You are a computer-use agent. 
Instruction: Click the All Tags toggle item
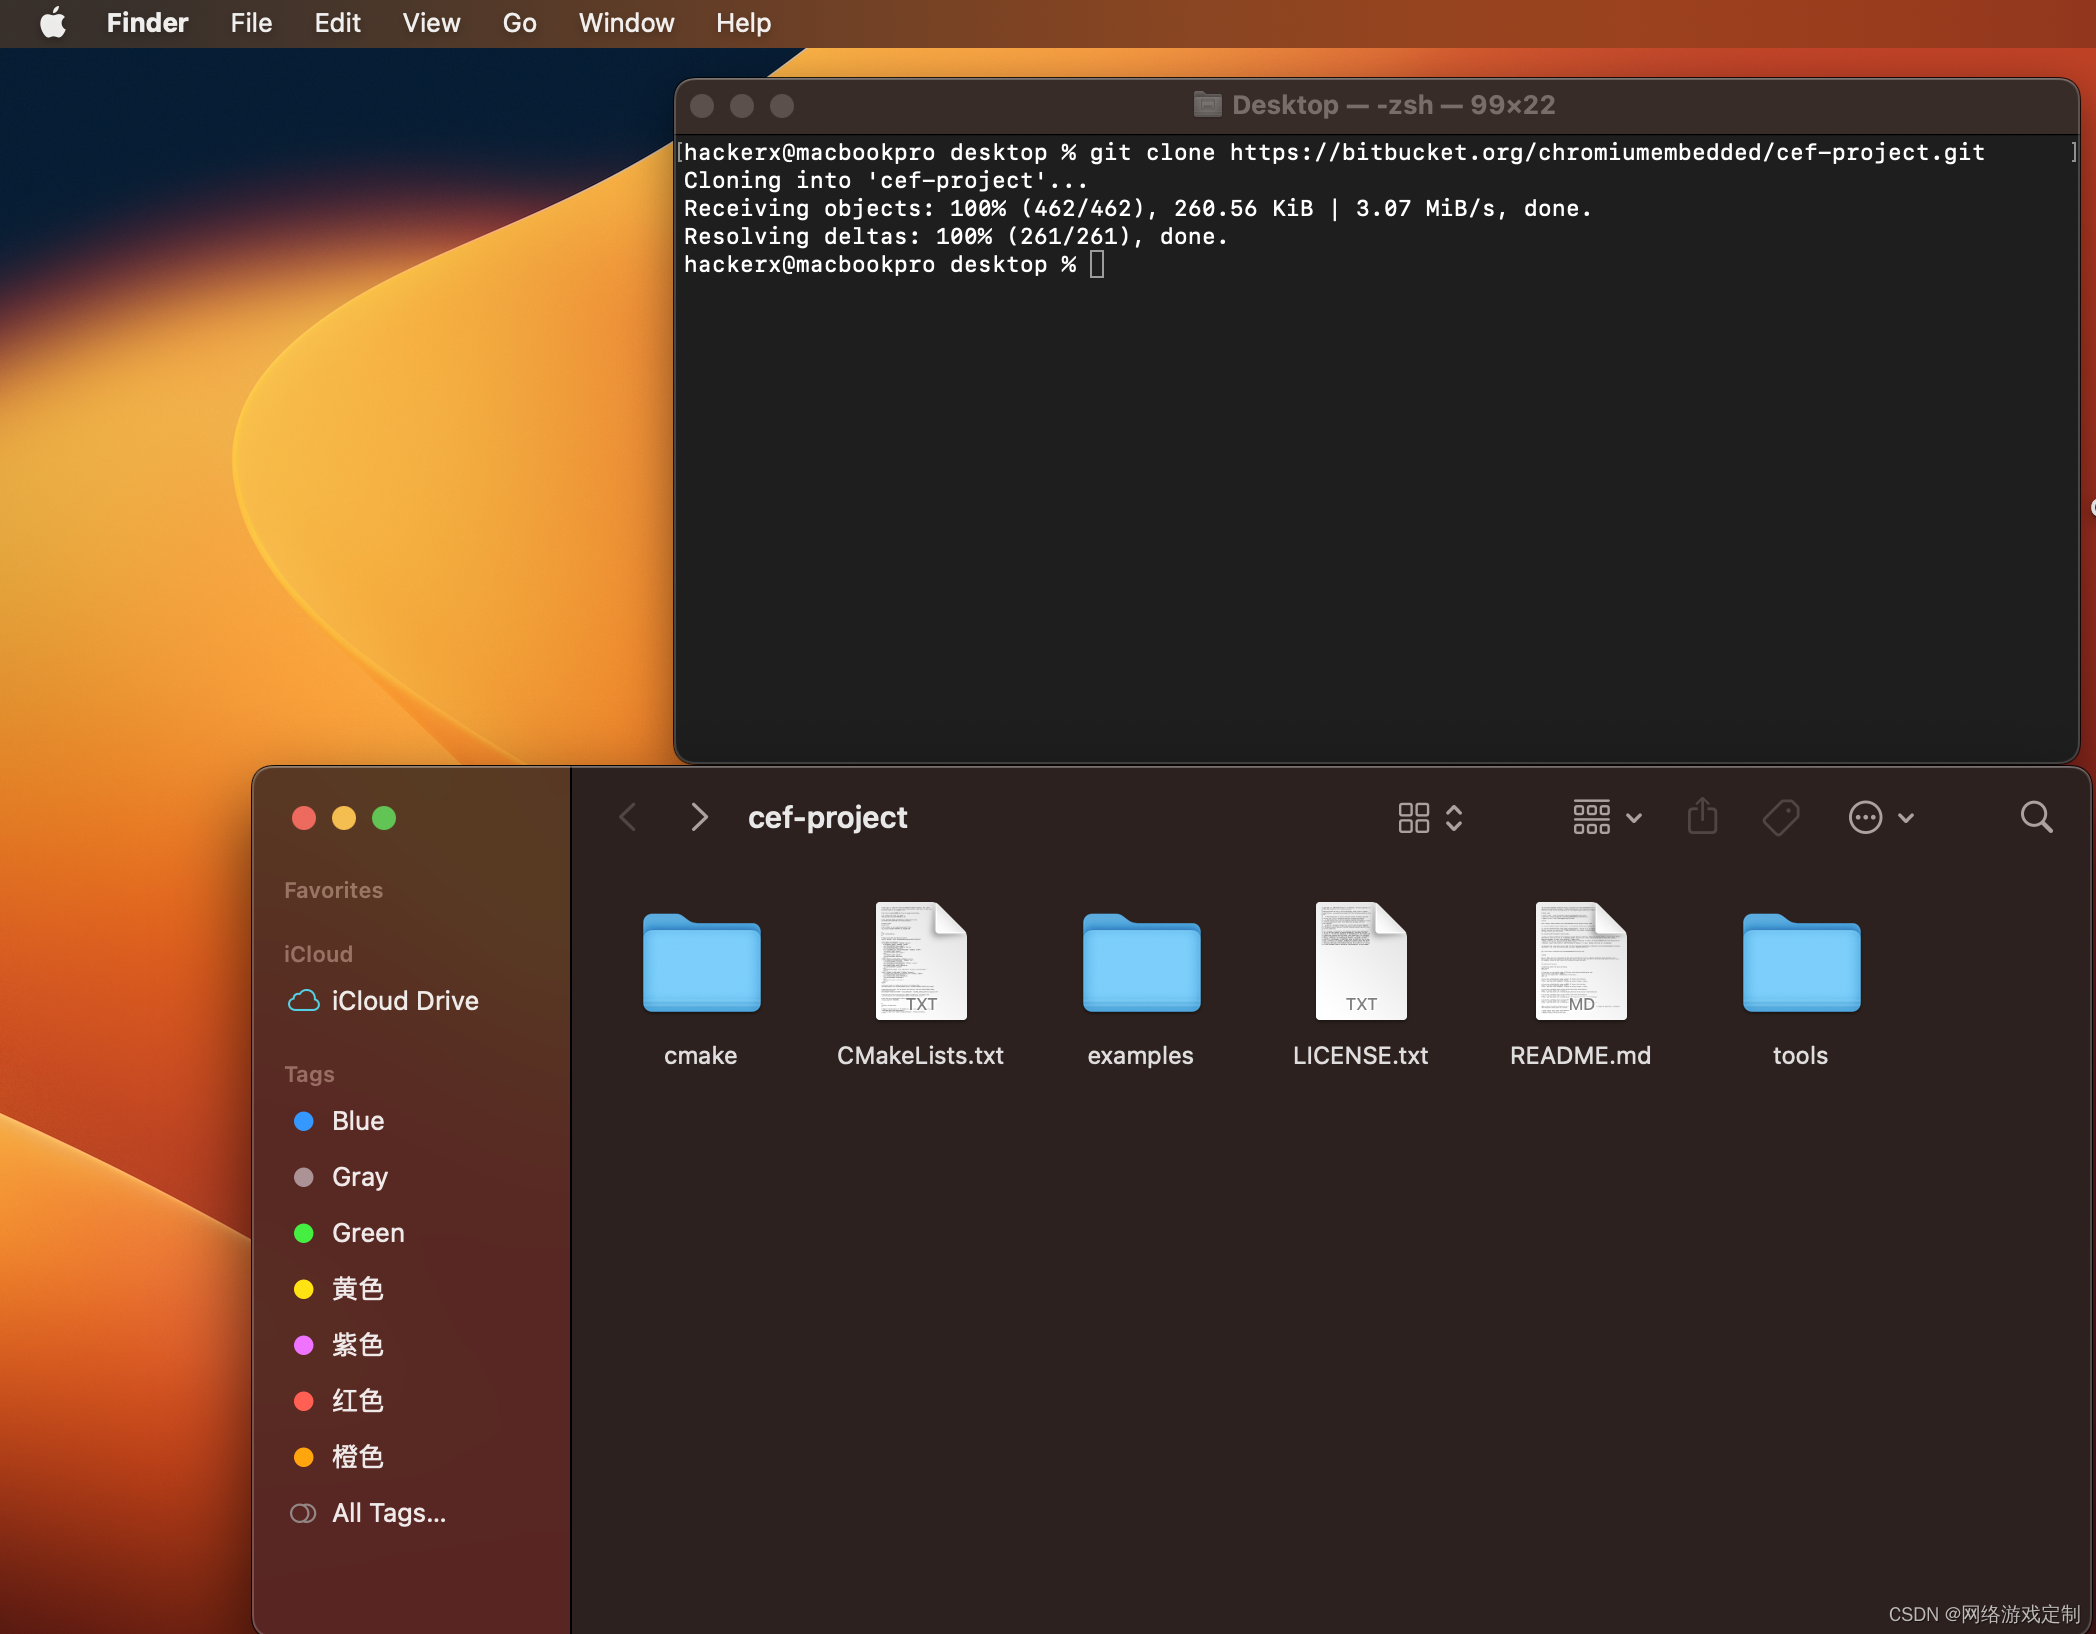pos(388,1513)
